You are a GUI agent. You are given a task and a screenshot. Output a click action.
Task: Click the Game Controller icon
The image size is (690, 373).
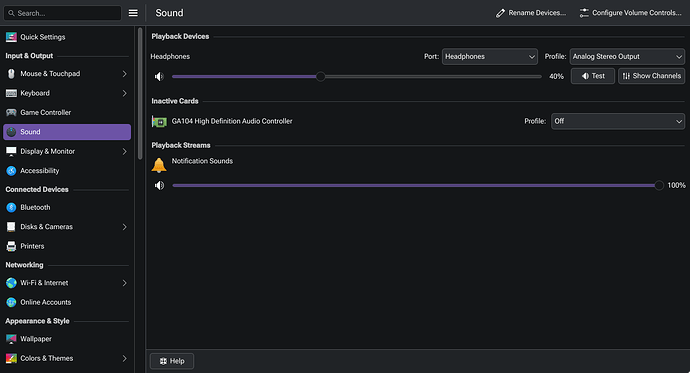[x=11, y=113]
